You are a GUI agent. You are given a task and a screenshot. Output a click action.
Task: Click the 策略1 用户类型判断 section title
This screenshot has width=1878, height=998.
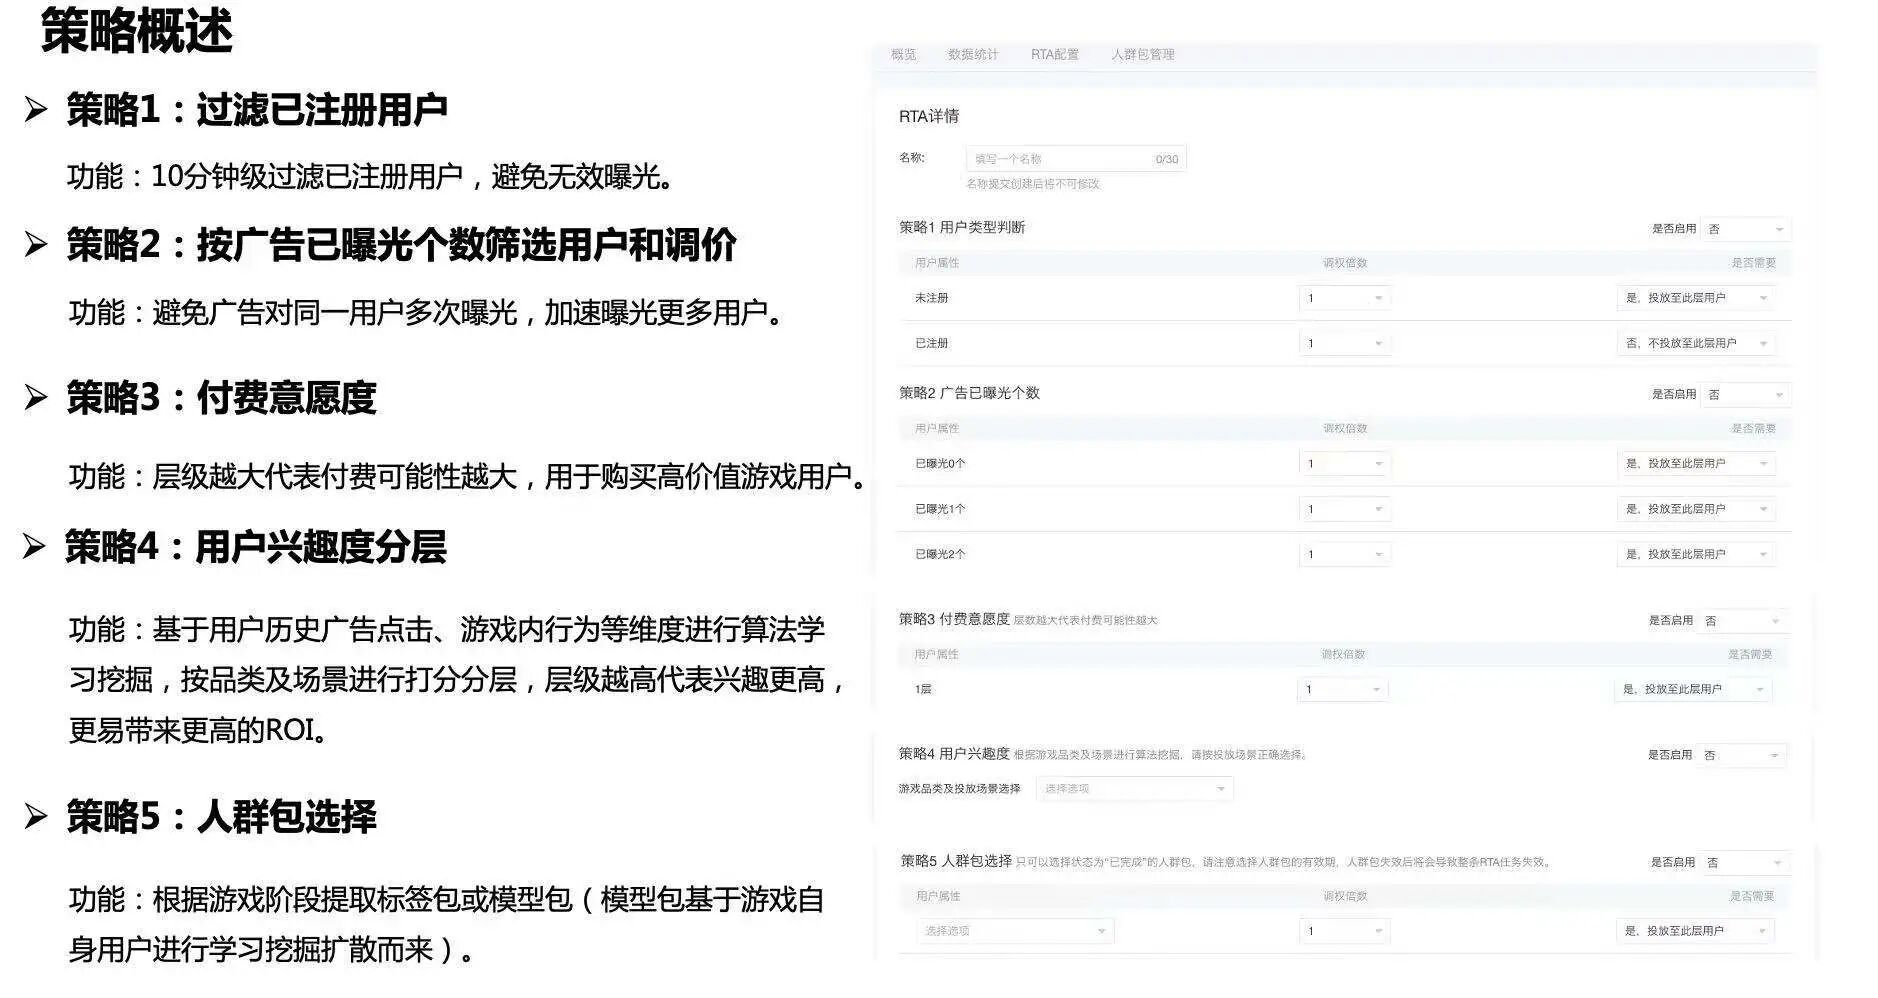[962, 227]
